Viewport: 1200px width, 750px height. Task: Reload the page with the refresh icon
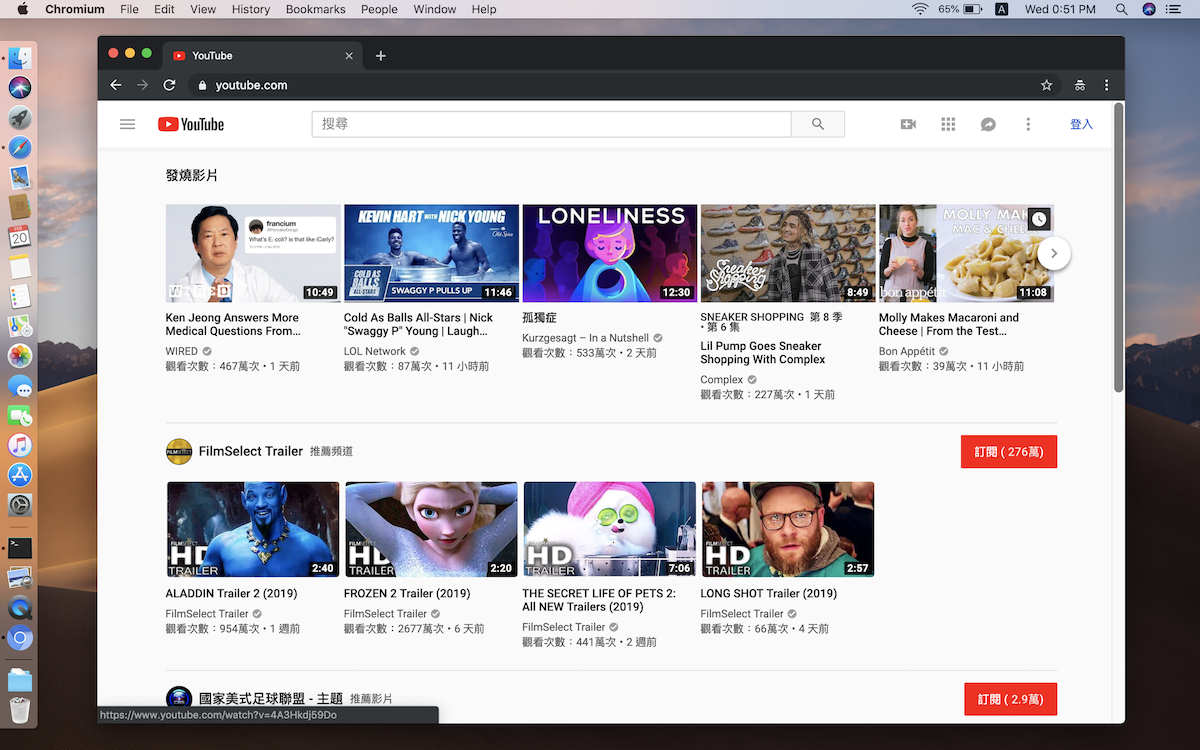(169, 85)
